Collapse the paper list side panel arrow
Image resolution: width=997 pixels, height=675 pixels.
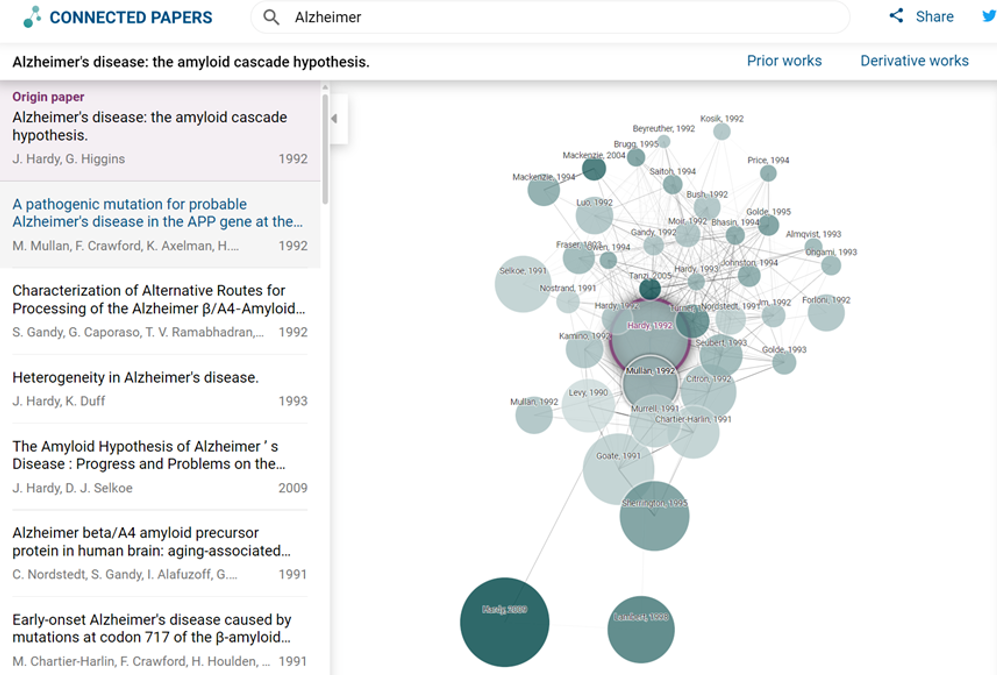334,119
